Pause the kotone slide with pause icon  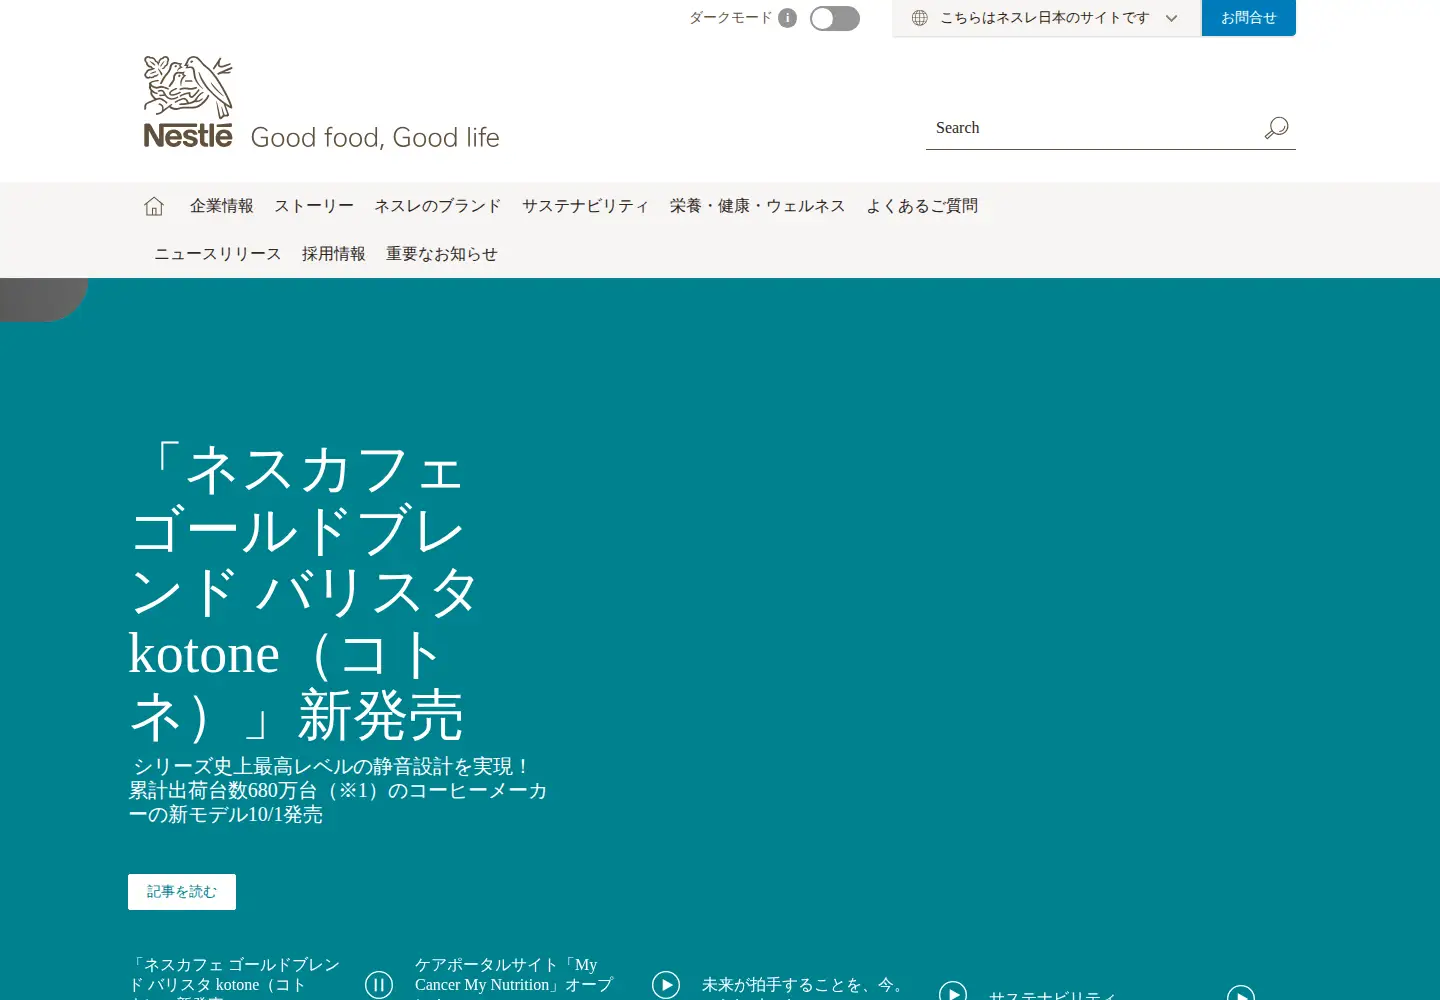(x=379, y=985)
